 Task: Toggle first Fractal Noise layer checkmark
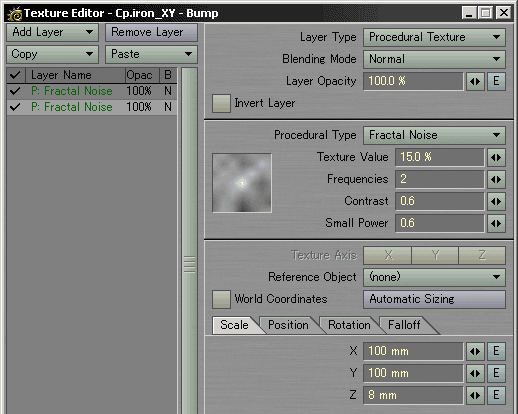click(x=15, y=91)
